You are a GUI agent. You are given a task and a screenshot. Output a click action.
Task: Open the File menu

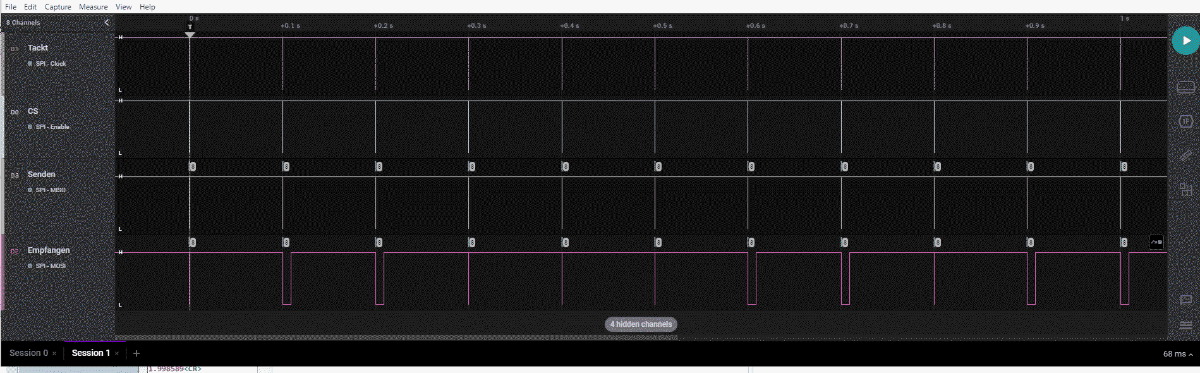11,6
